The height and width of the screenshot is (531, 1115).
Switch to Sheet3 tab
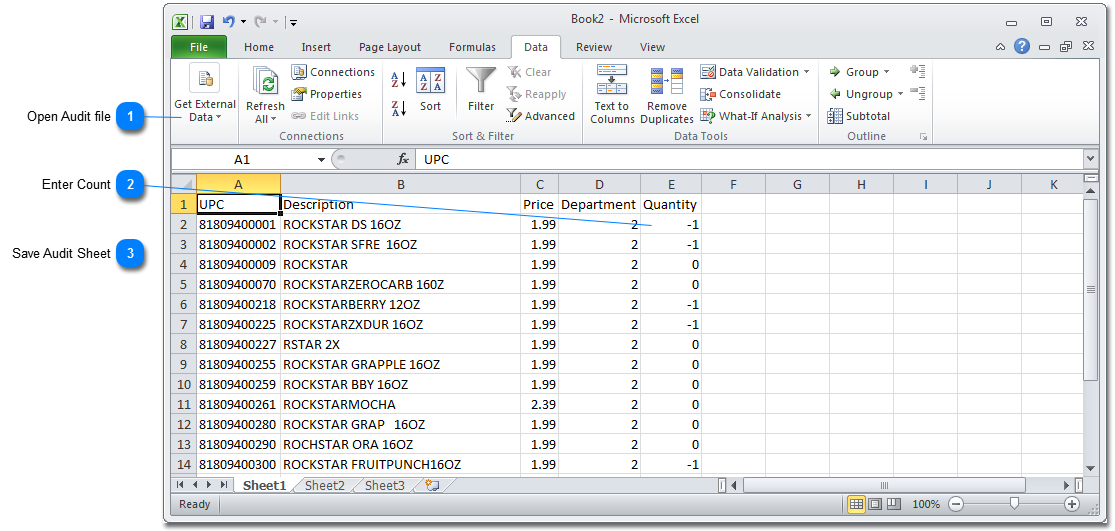pyautogui.click(x=385, y=486)
